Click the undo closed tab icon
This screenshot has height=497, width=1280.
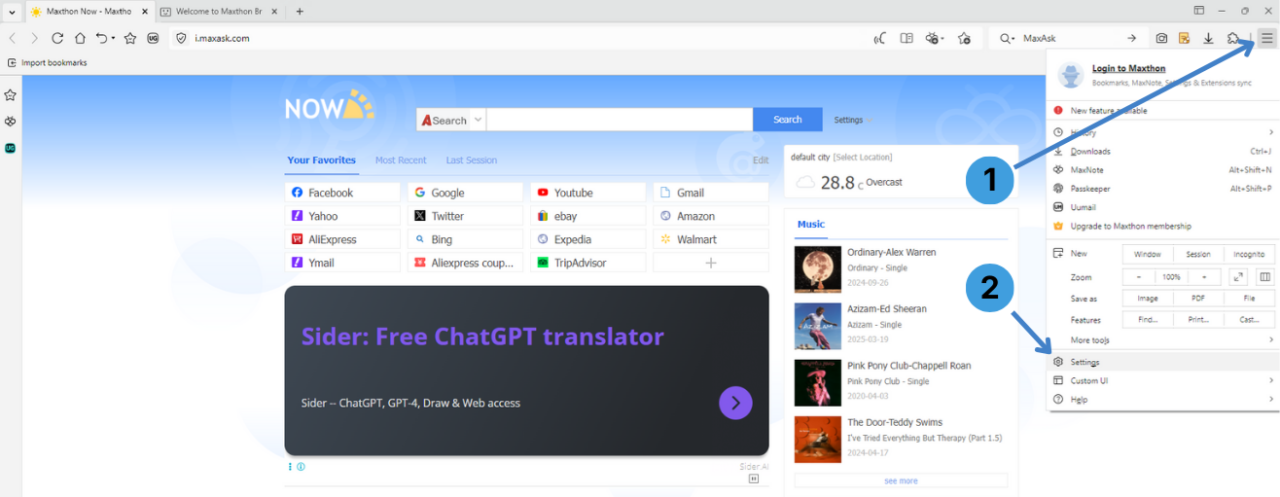(101, 38)
